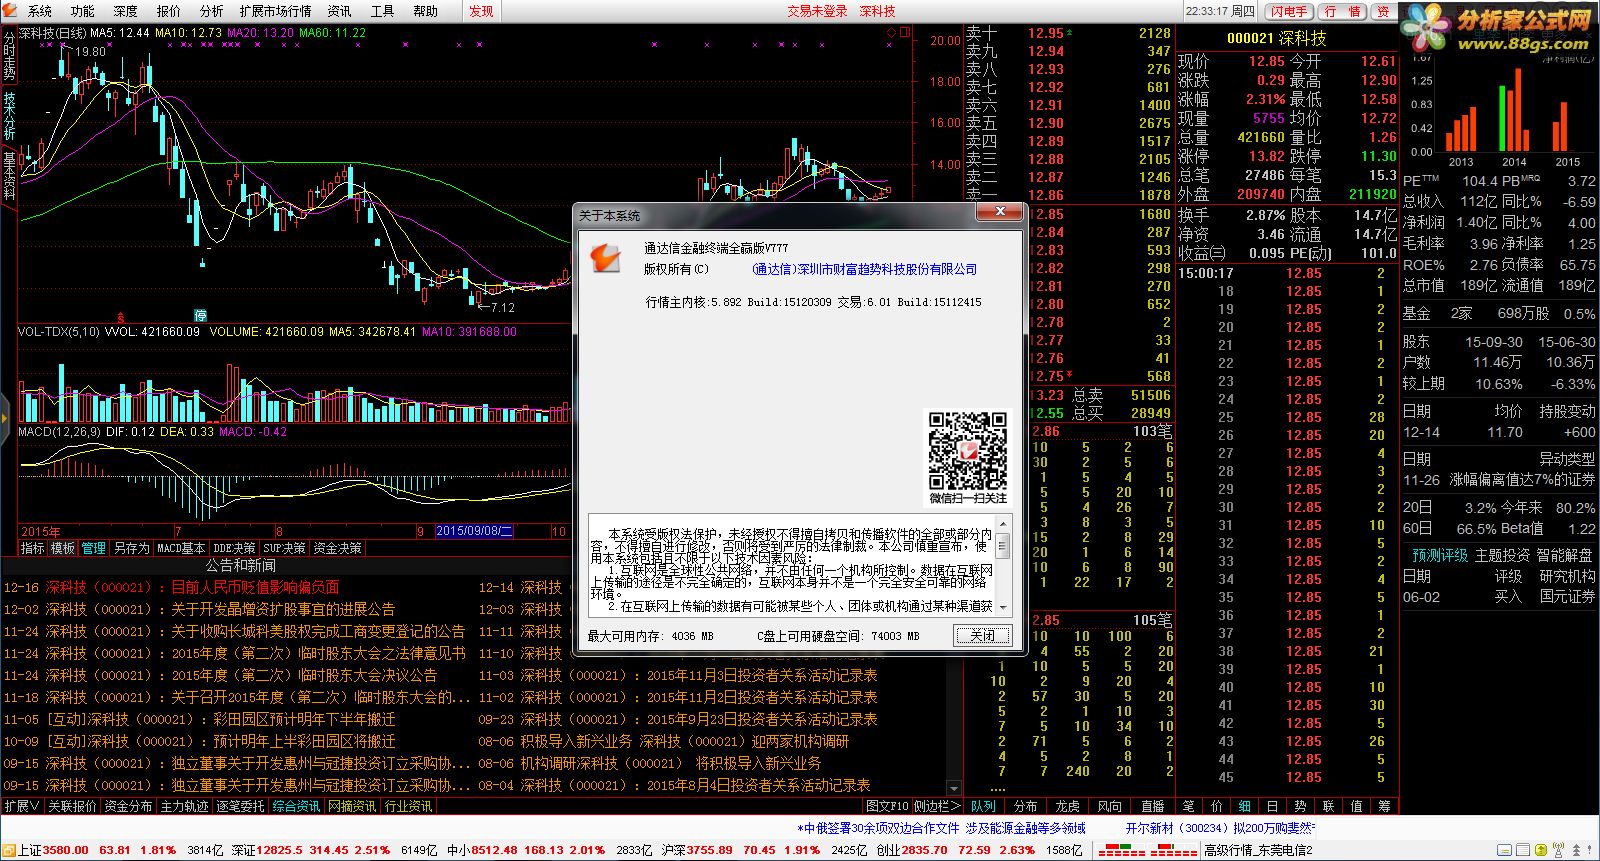
Task: Open the 帮助 menu
Action: click(425, 11)
